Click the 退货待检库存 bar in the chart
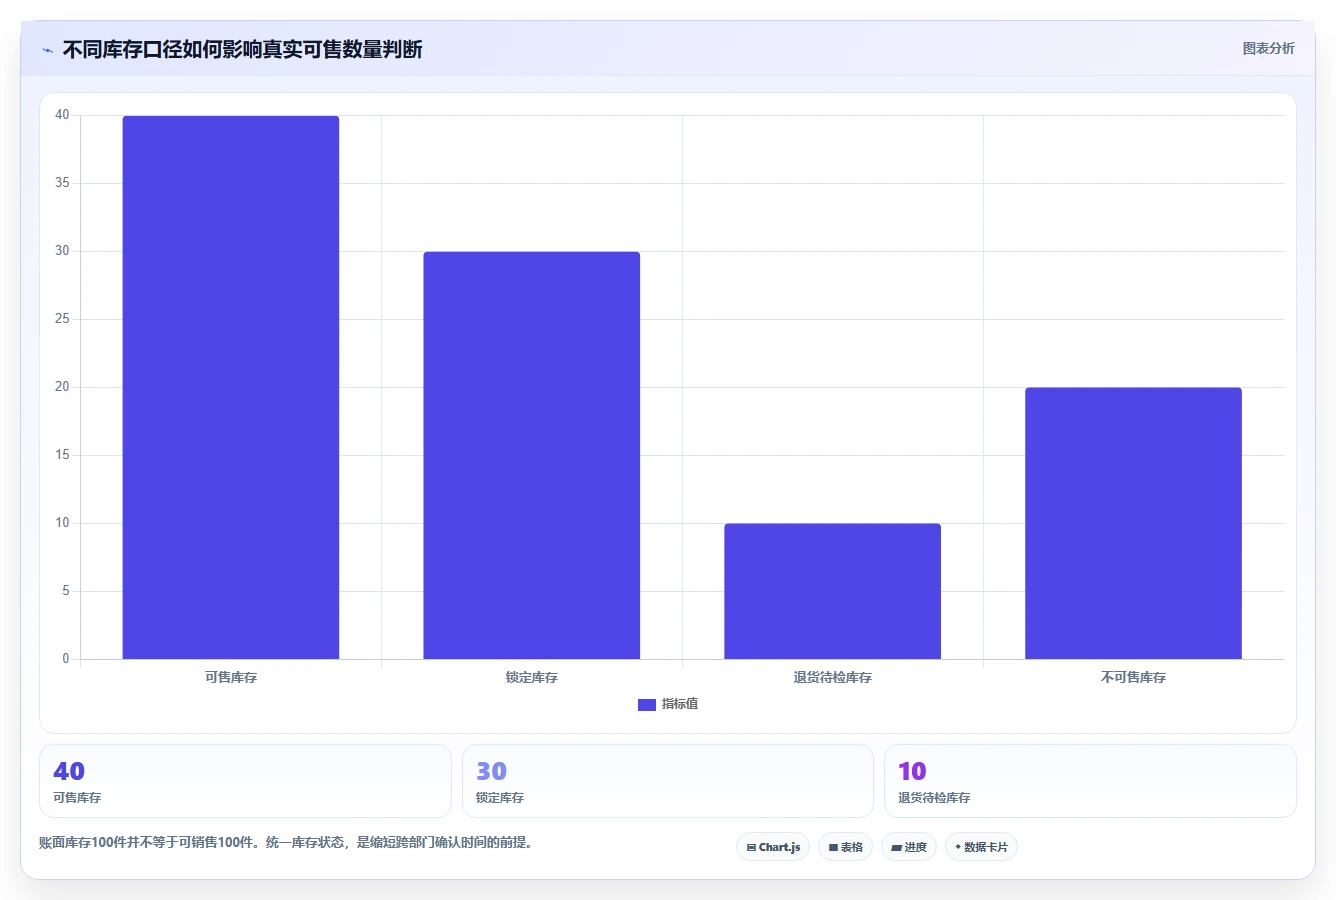Image resolution: width=1336 pixels, height=900 pixels. pyautogui.click(x=832, y=591)
